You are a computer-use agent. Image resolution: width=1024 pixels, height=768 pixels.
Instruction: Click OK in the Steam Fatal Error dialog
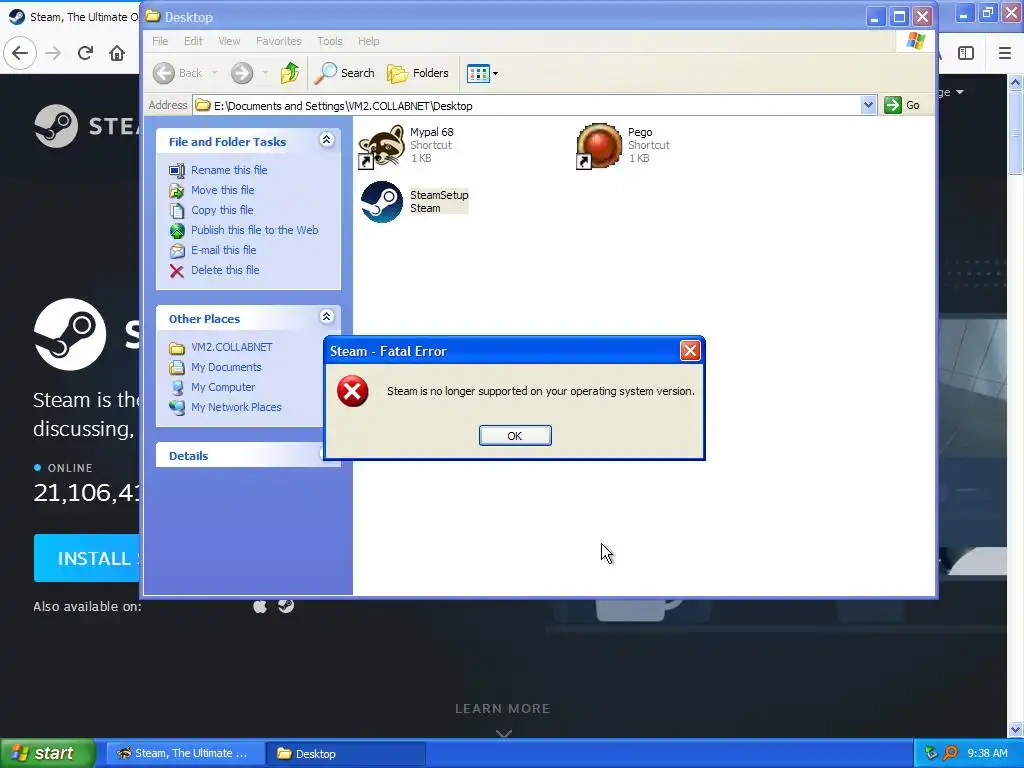tap(515, 436)
